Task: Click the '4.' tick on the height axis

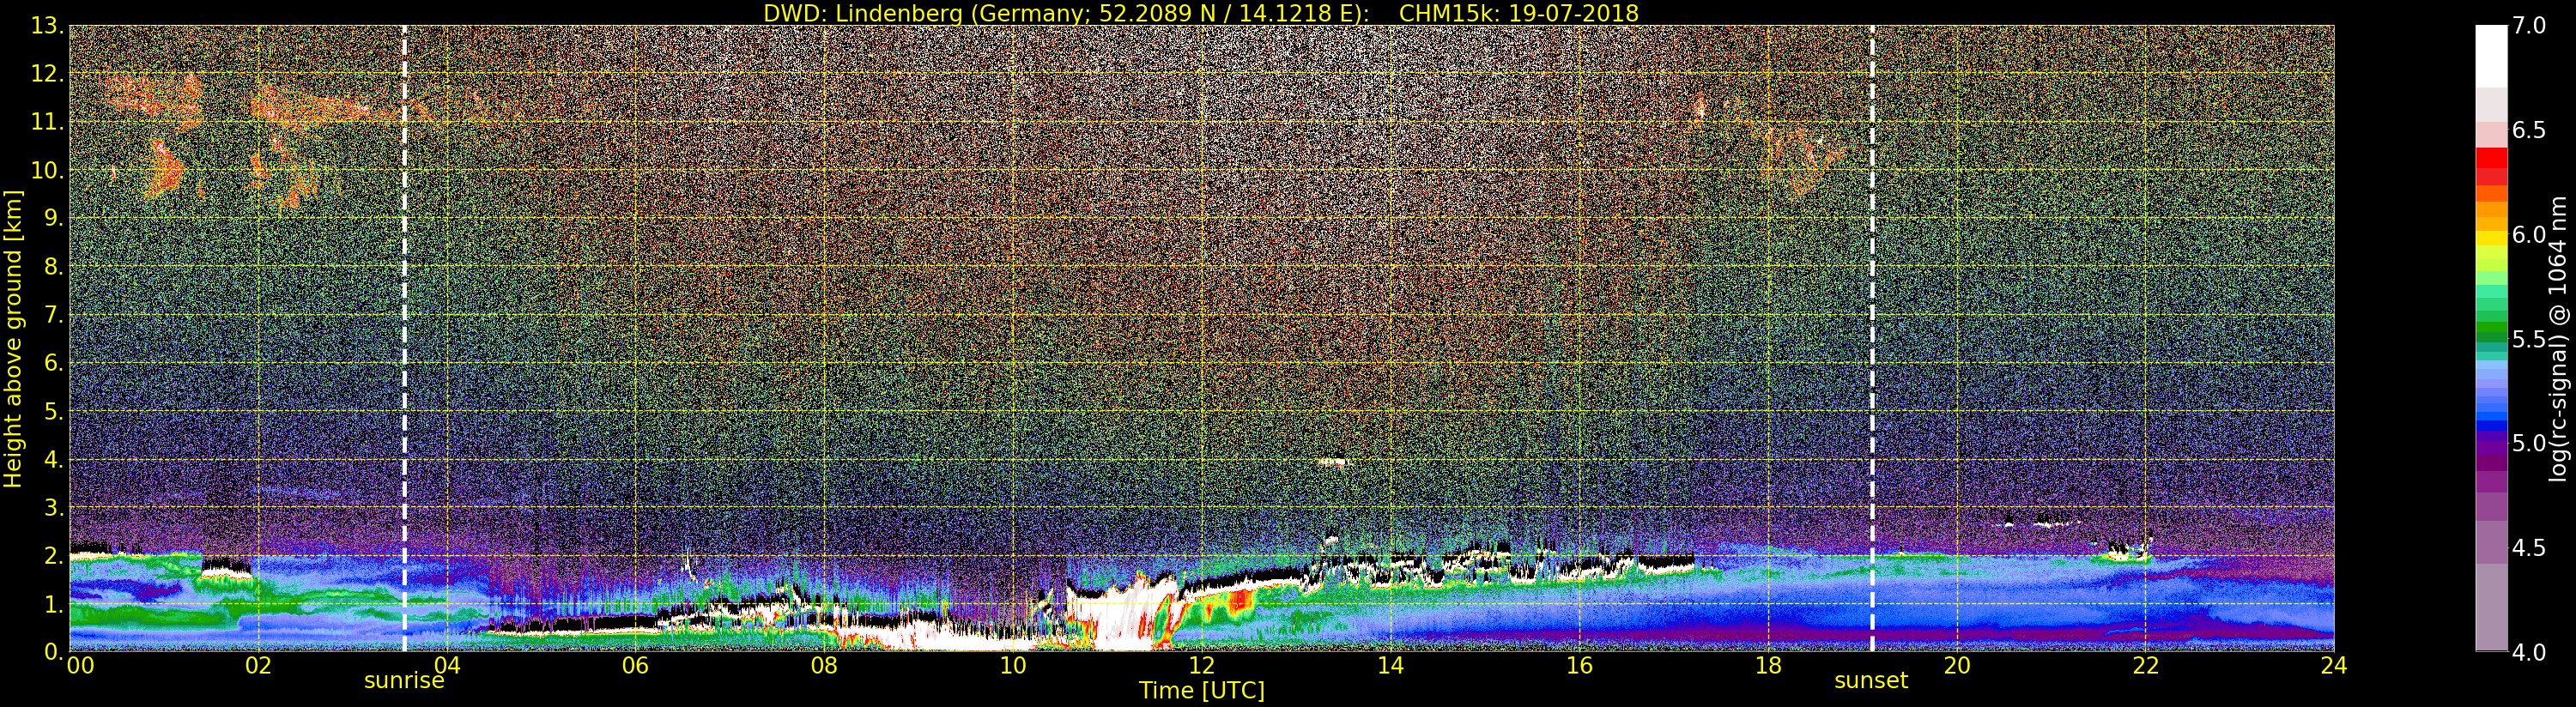Action: [53, 460]
